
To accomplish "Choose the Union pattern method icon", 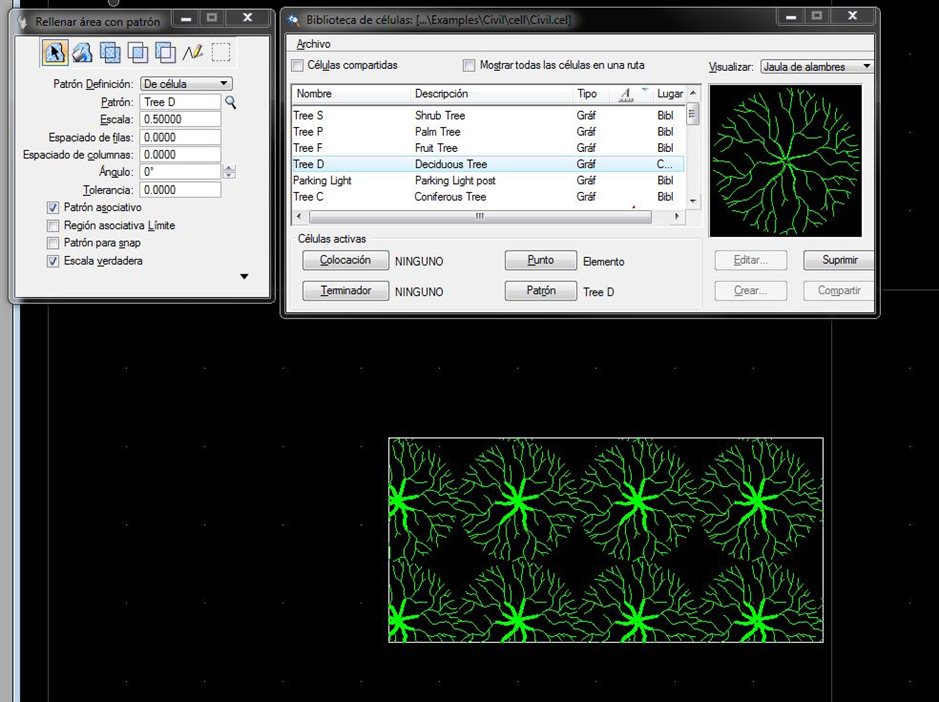I will tap(110, 53).
